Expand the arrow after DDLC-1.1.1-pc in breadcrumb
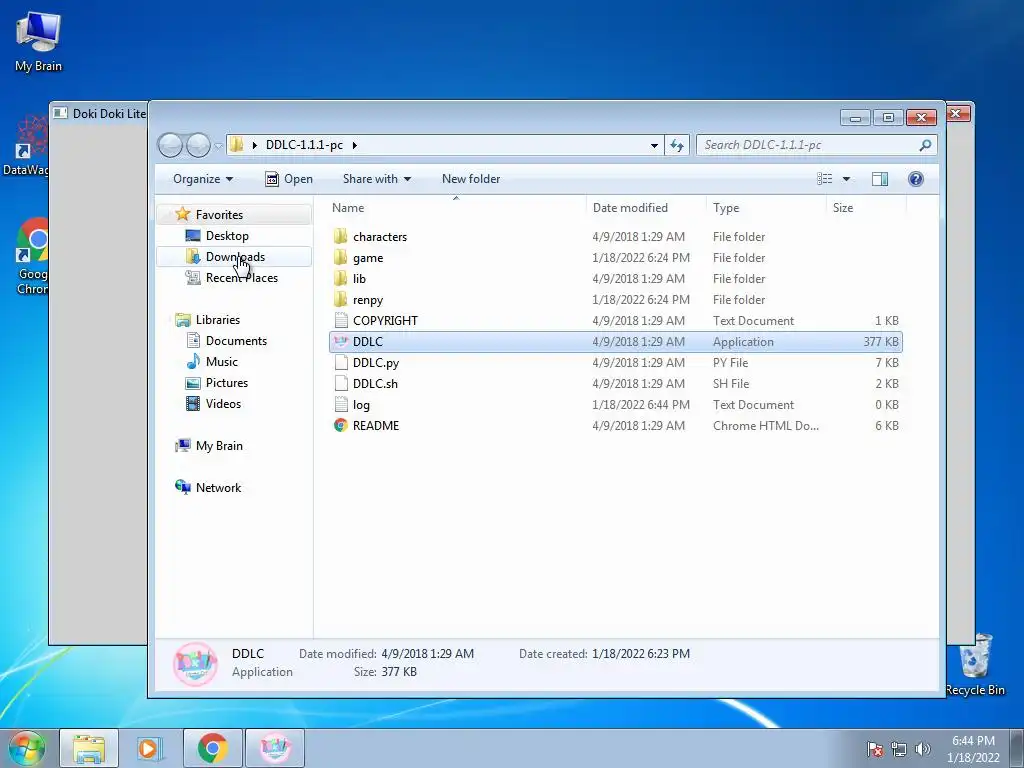This screenshot has height=768, width=1024. [x=355, y=145]
